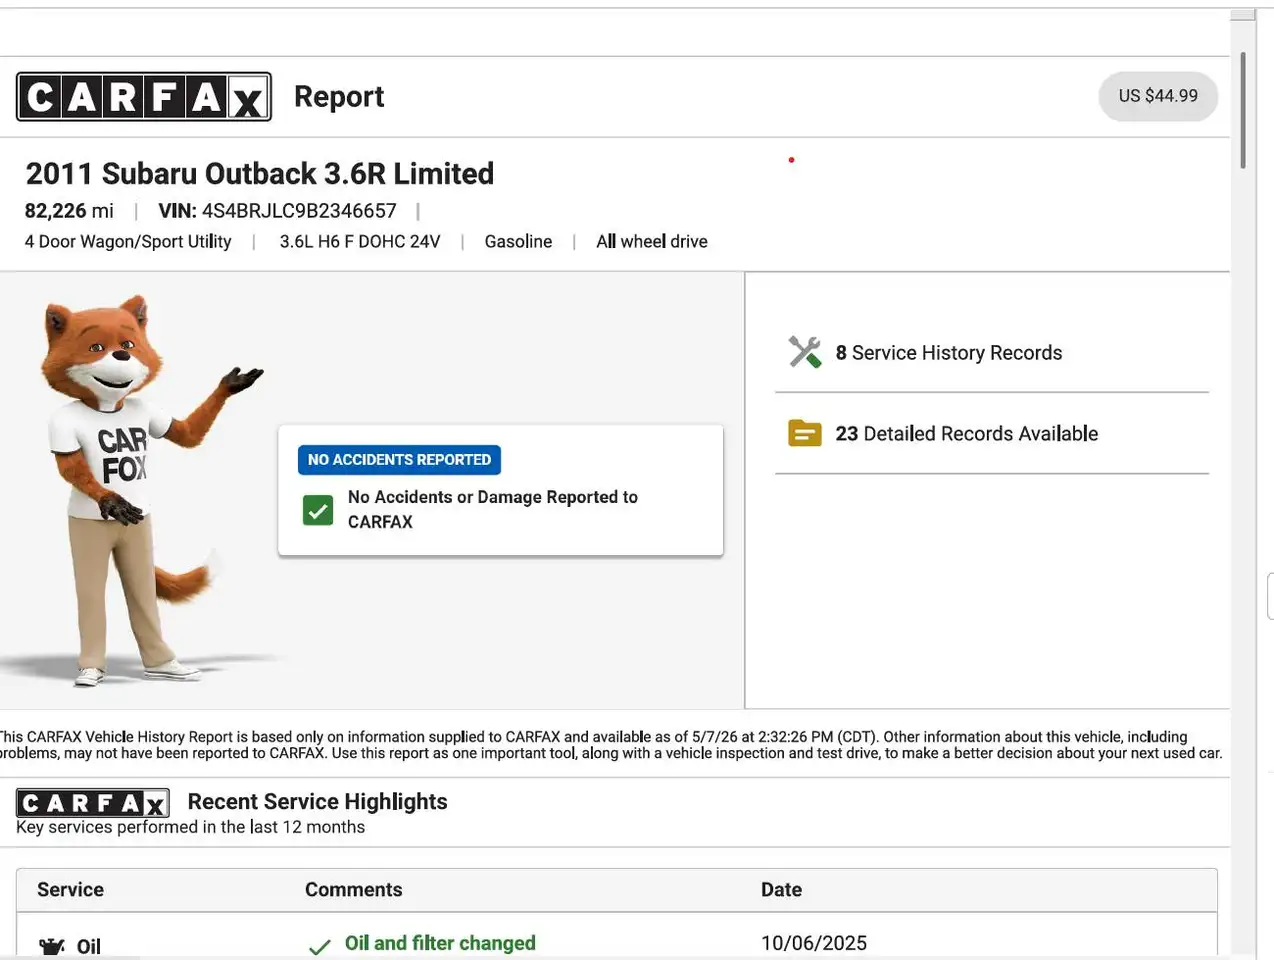Click the 3.6L H6 F DOHC 24V engine text

[x=360, y=242]
